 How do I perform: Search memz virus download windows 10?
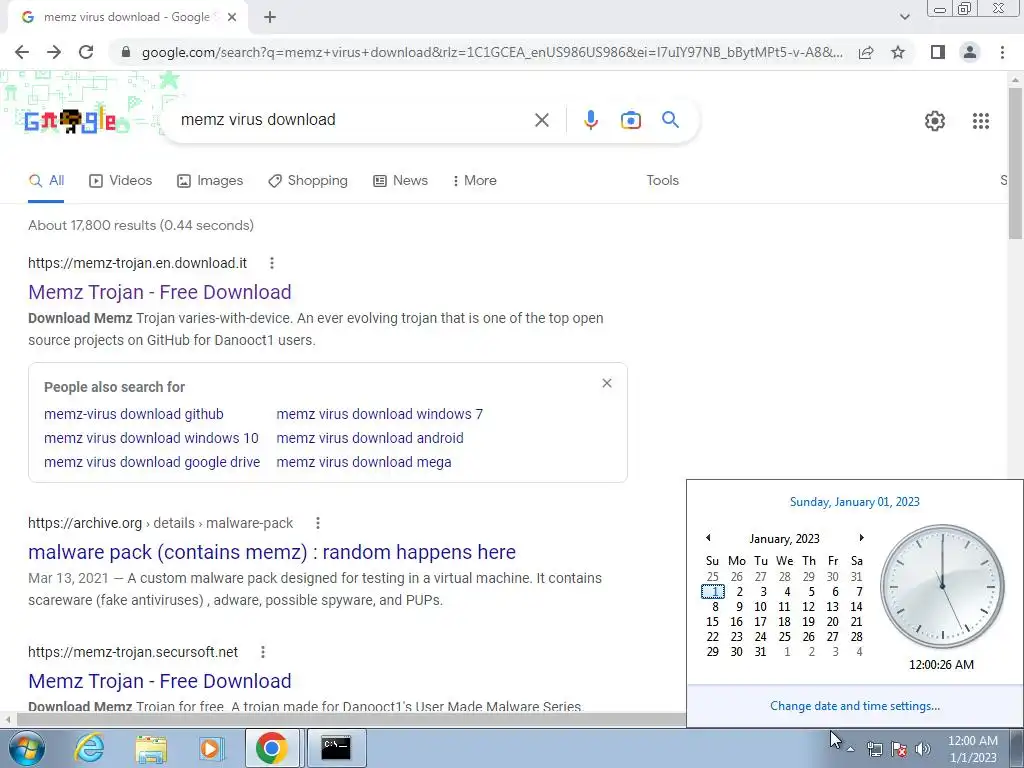(152, 438)
